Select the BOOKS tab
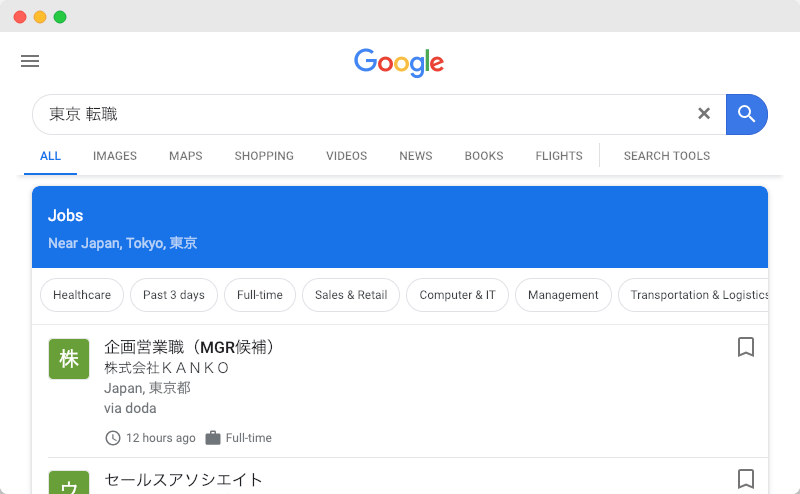Viewport: 800px width, 494px height. tap(484, 156)
